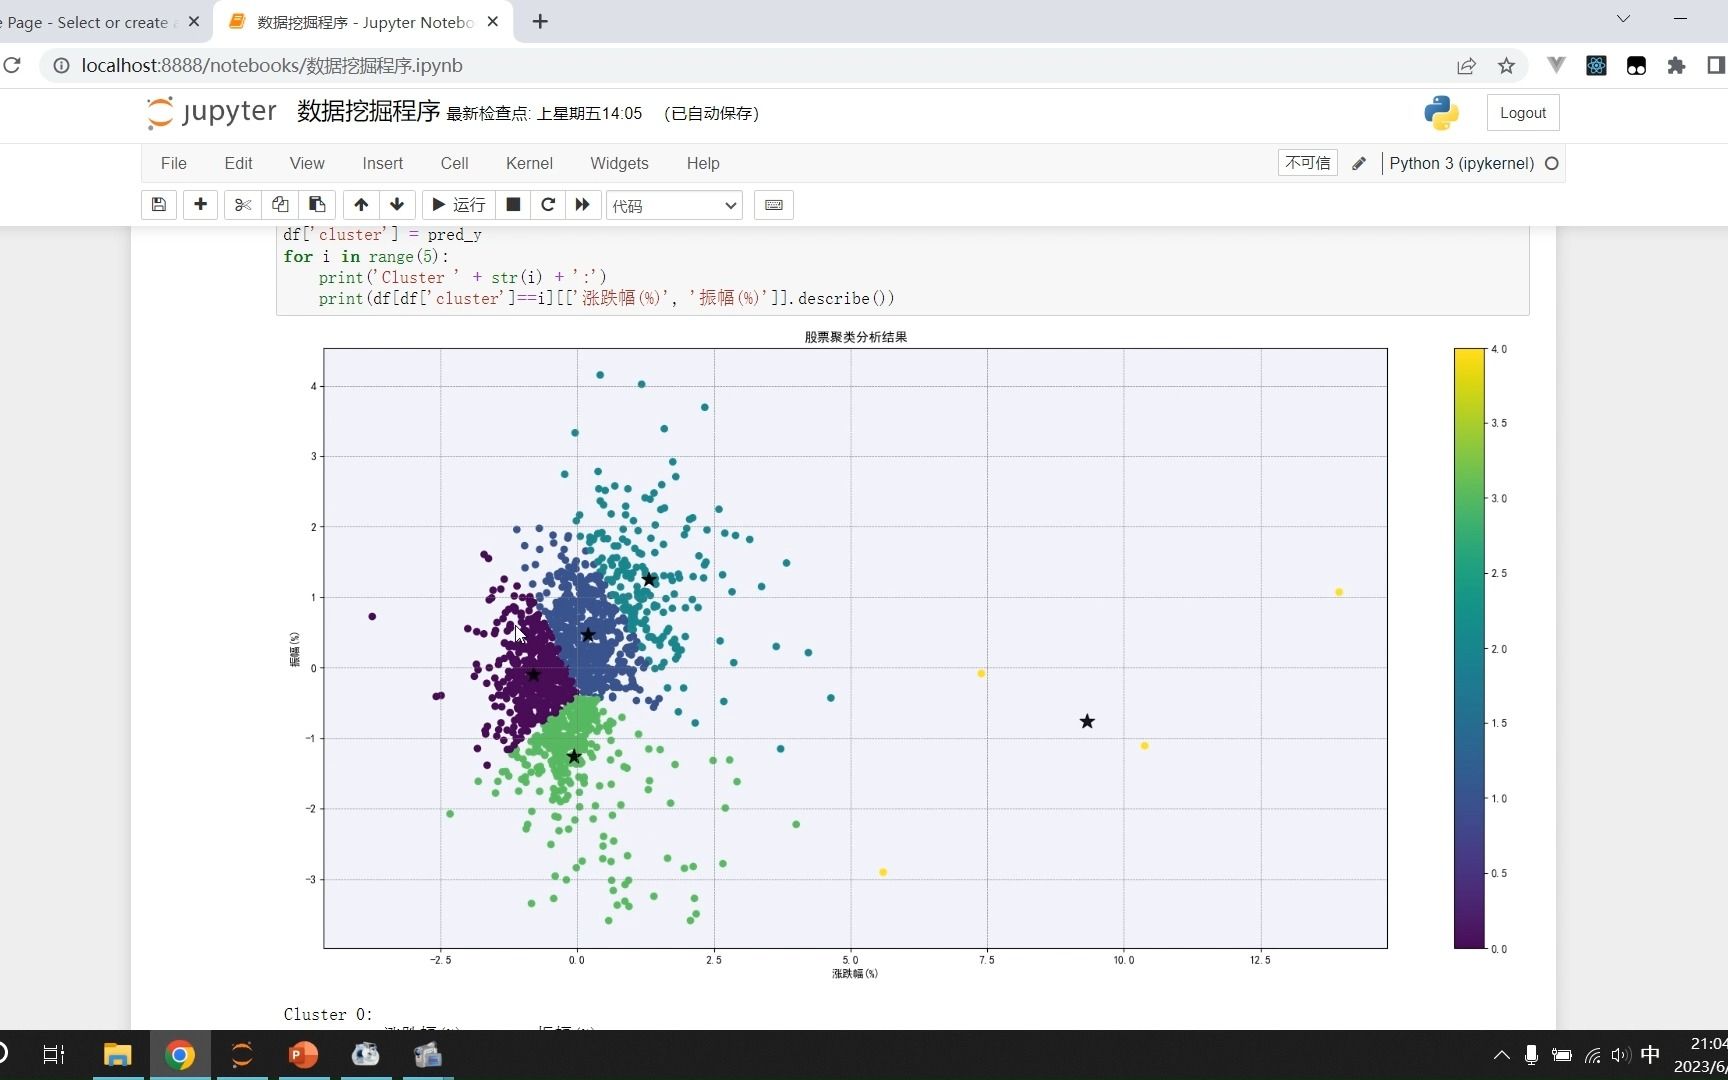Click the kernel idle indicator circle
Viewport: 1728px width, 1080px height.
1552,163
